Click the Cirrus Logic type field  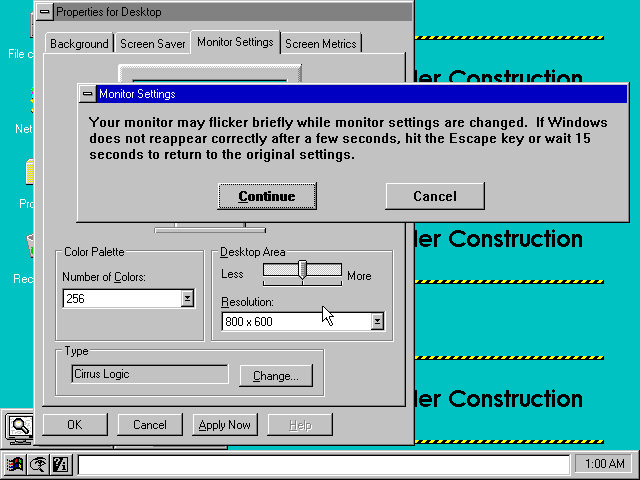click(150, 374)
